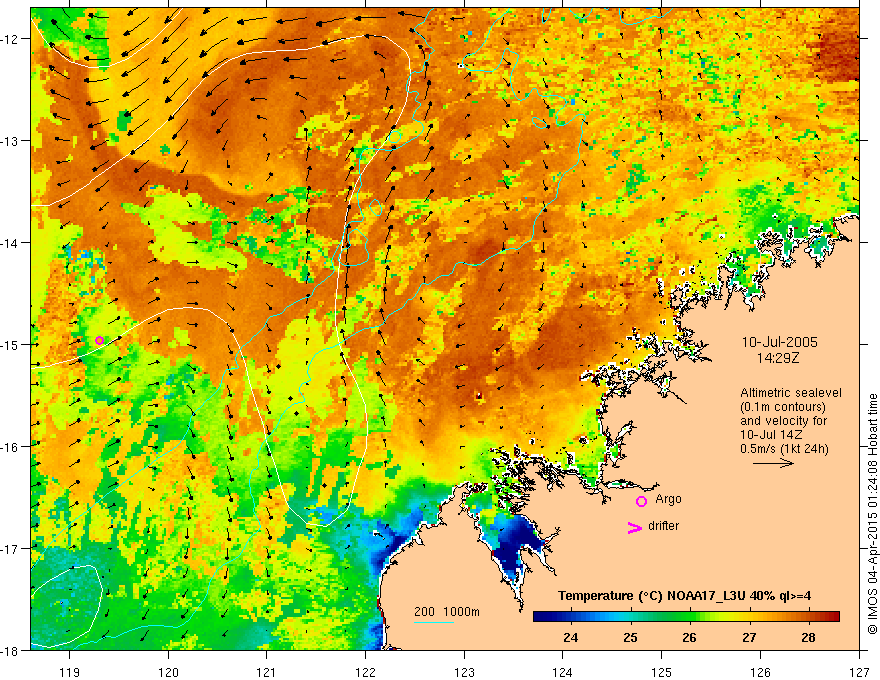Click the '(0.1m contours)' caption line
The height and width of the screenshot is (680, 880).
[783, 407]
